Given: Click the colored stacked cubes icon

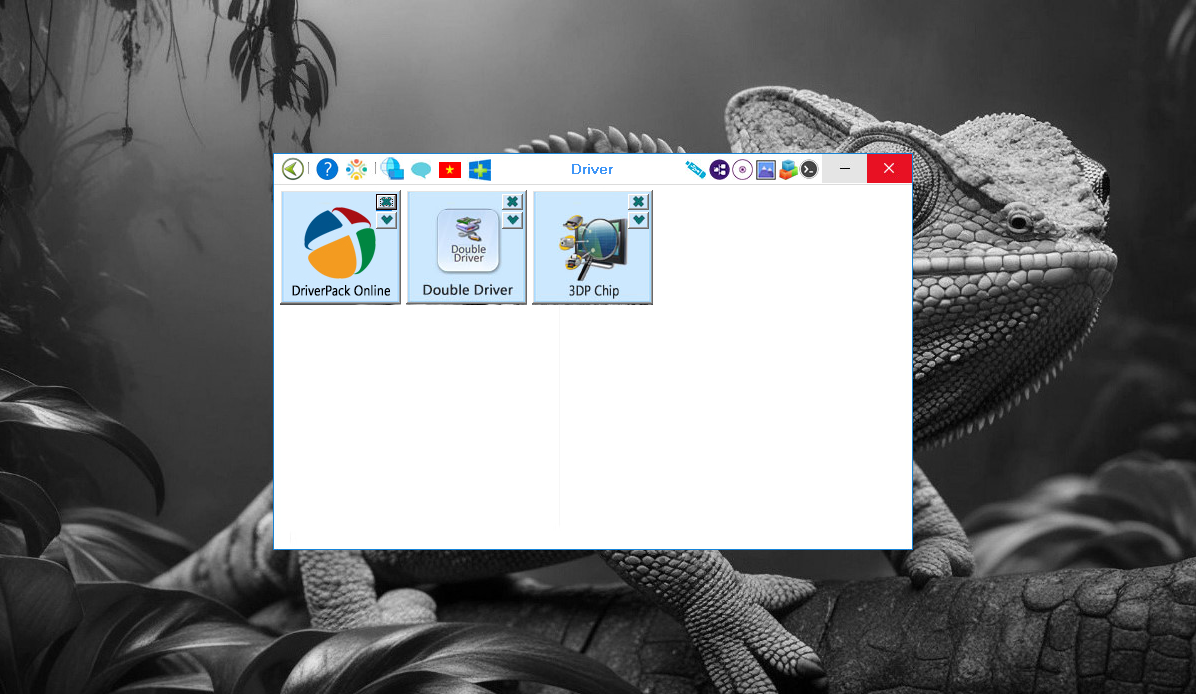Looking at the screenshot, I should point(788,169).
